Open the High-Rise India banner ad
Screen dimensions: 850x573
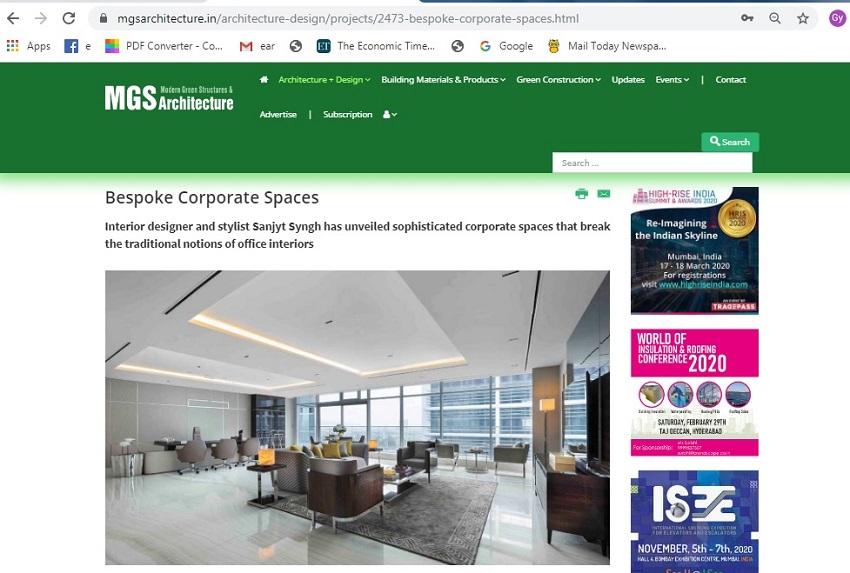point(694,250)
